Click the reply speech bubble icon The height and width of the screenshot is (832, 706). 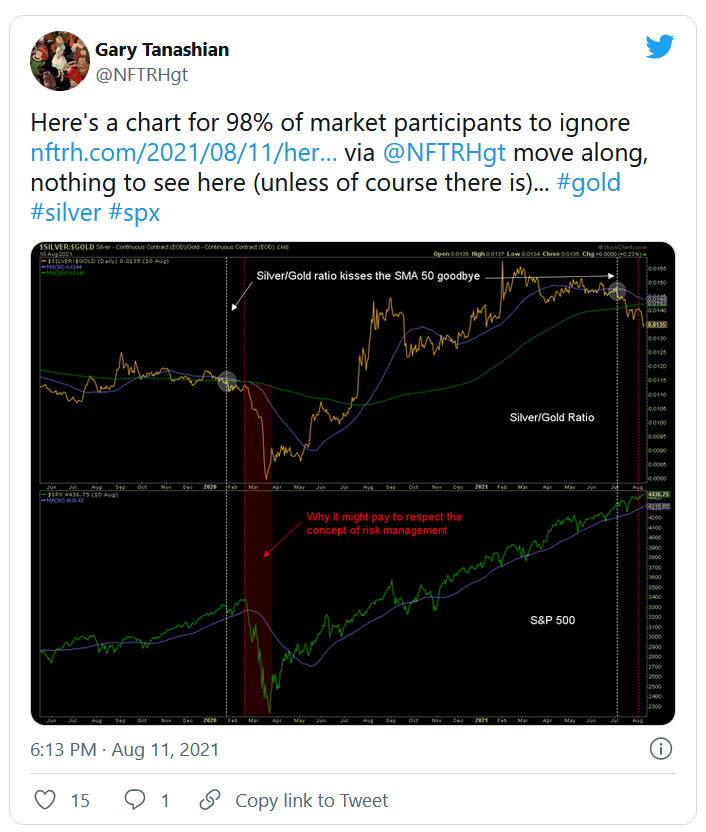click(134, 800)
